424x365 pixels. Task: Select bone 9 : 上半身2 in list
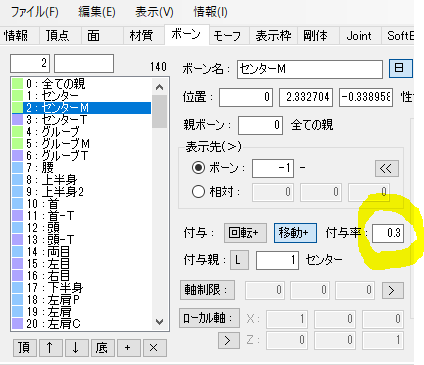(81, 192)
